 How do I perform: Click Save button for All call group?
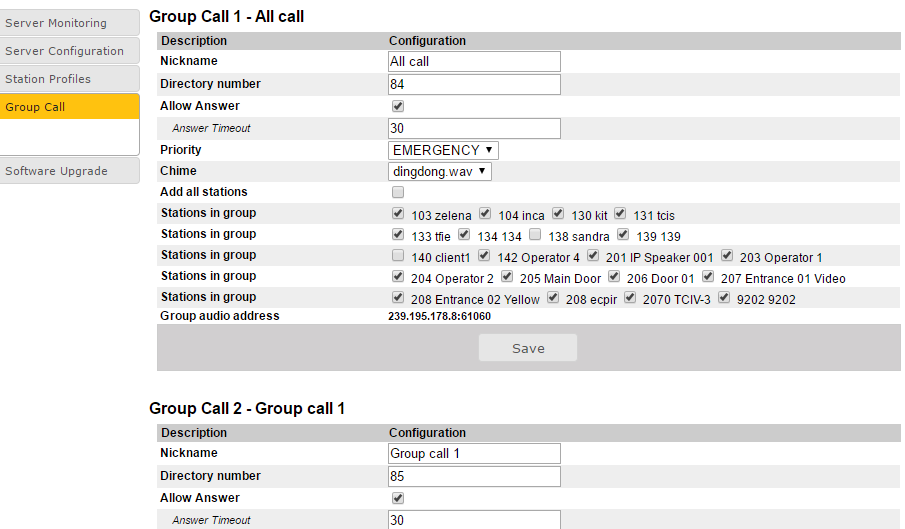pos(528,348)
